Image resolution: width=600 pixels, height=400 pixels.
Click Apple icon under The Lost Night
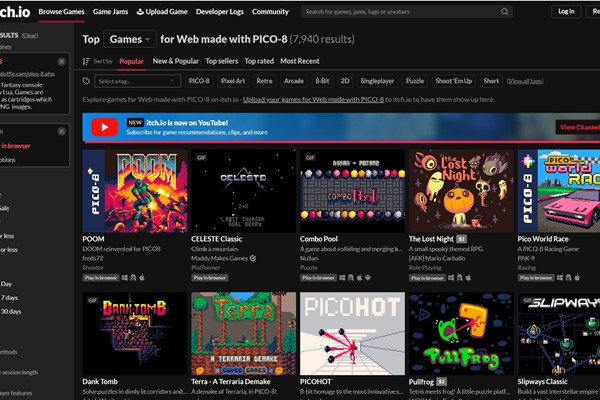(x=468, y=278)
